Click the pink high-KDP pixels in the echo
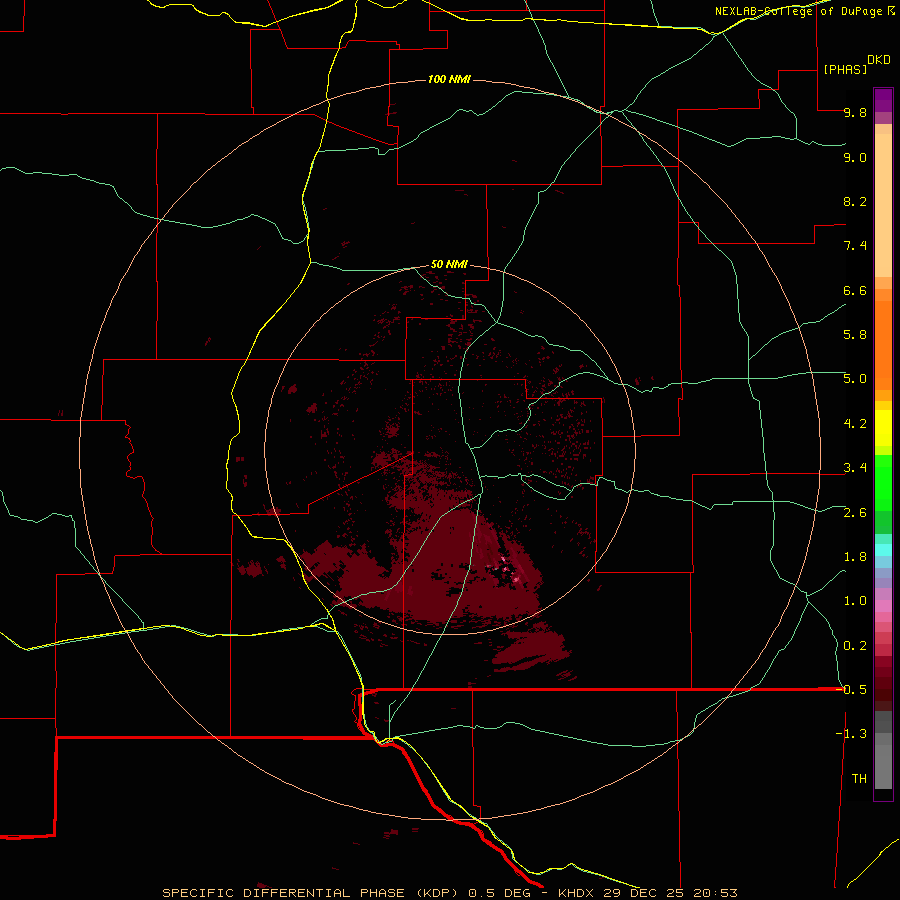The height and width of the screenshot is (900, 900). pyautogui.click(x=507, y=571)
